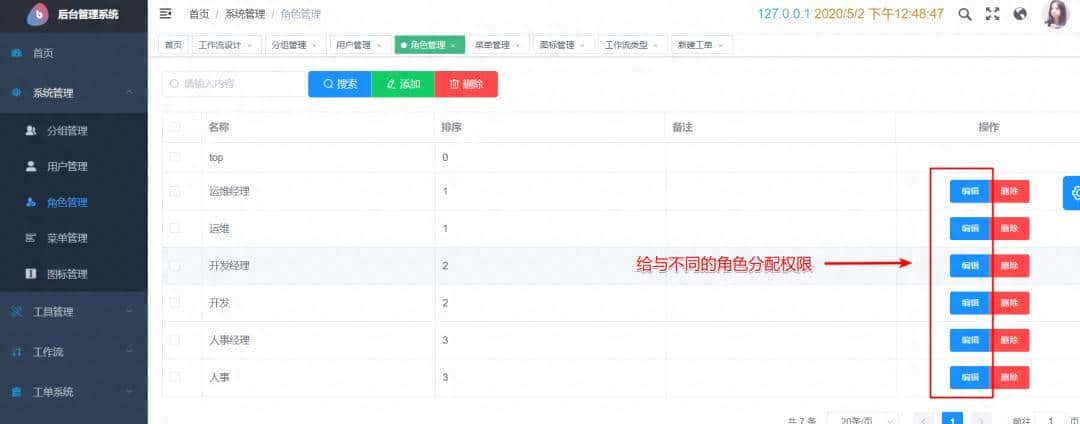Check the box for the 运维 row

[x=174, y=228]
